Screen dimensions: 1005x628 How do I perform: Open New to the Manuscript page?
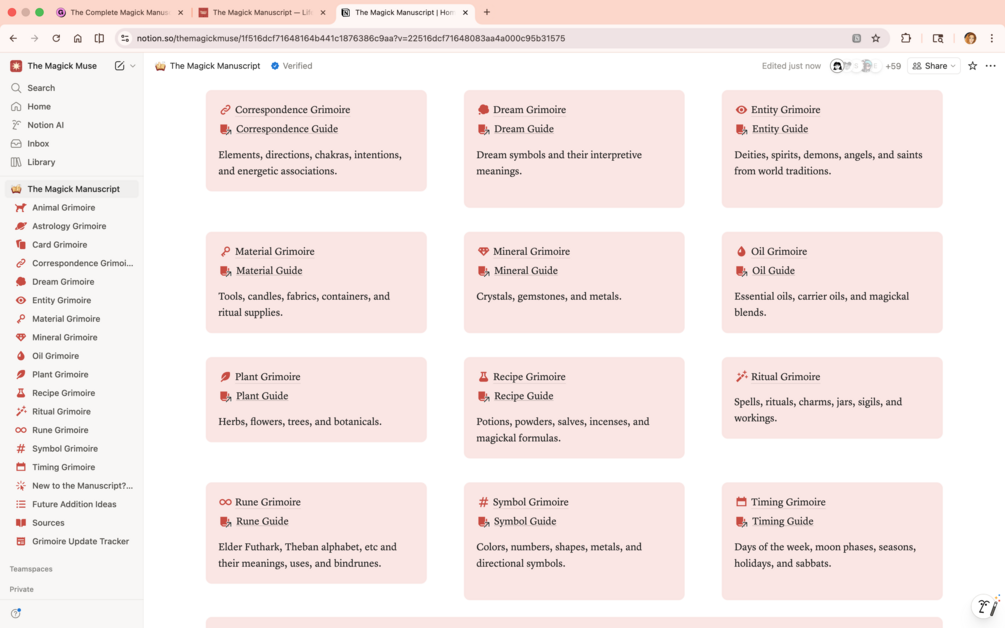(83, 486)
